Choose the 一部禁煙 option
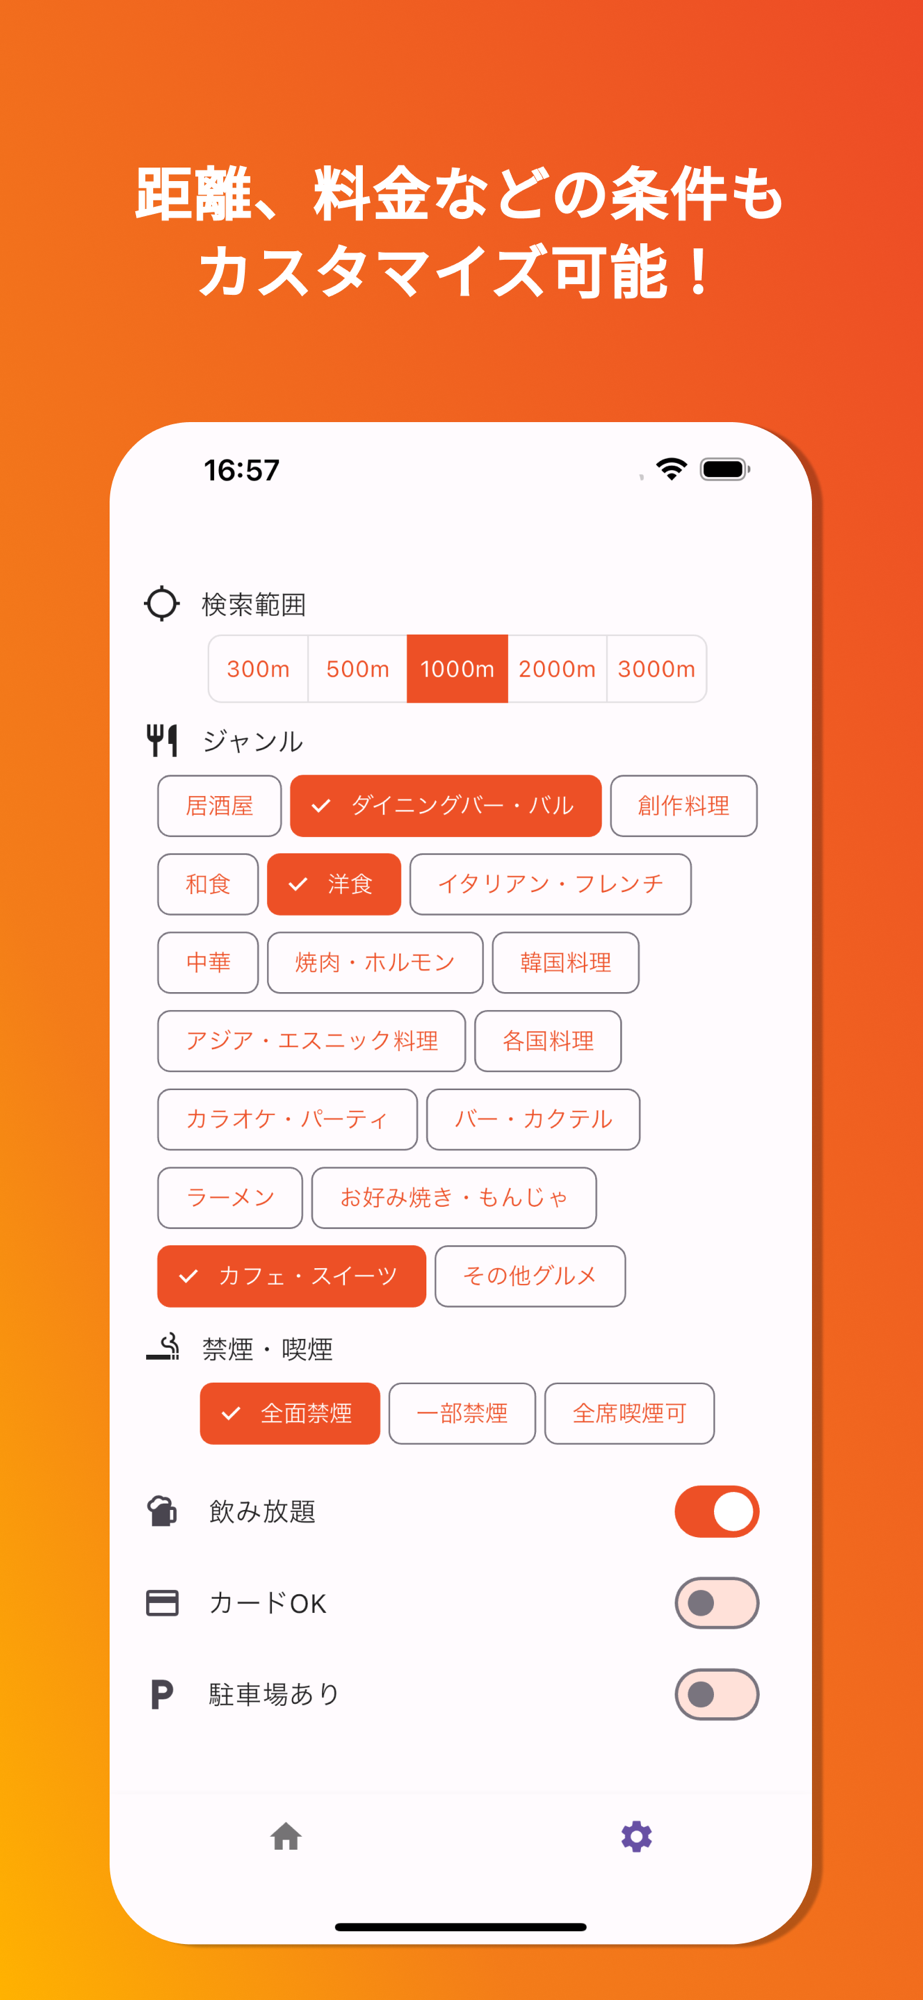Viewport: 923px width, 2000px height. pos(462,1414)
